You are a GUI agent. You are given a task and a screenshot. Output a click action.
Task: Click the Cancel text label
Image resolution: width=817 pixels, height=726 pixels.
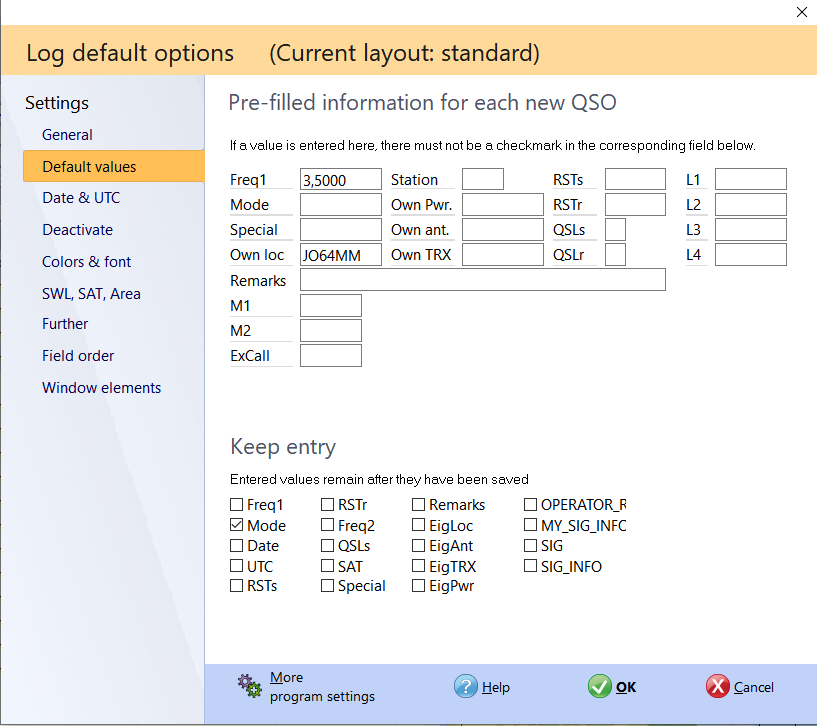(x=753, y=687)
